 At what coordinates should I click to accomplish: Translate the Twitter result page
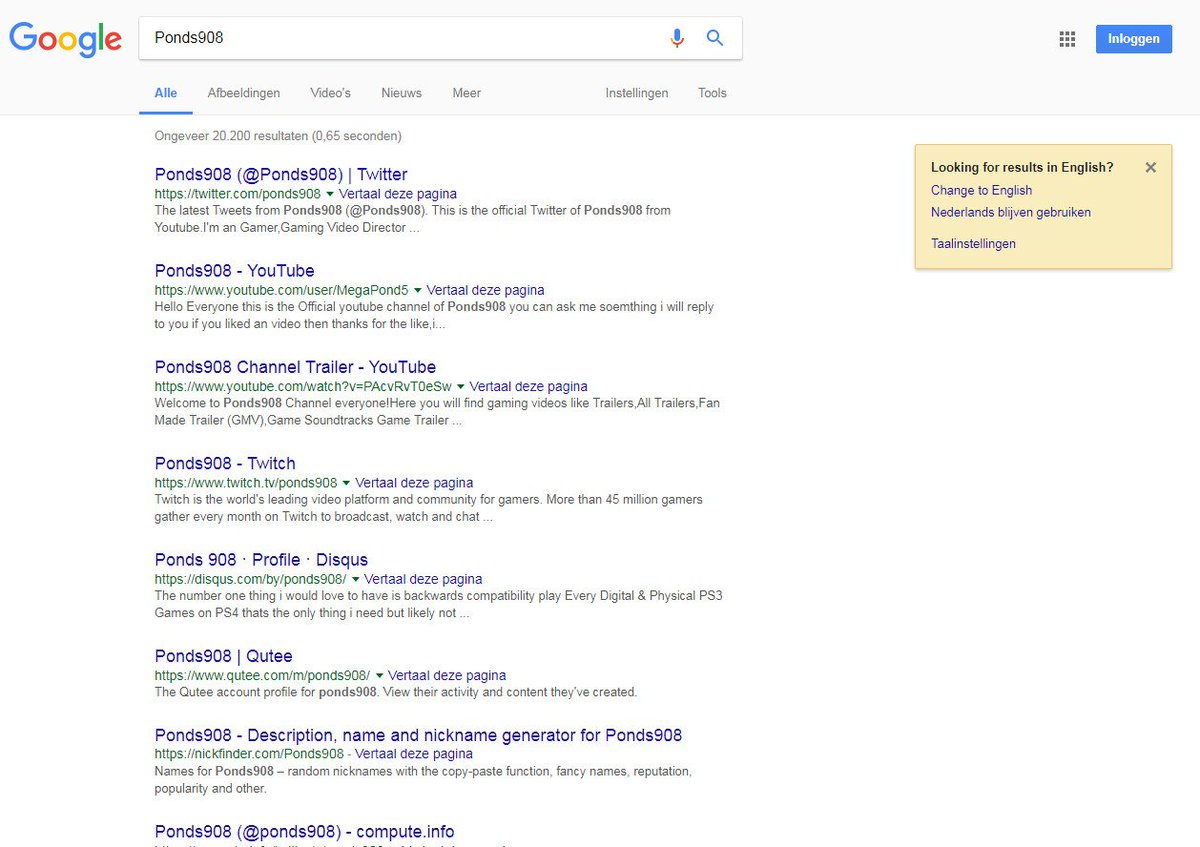(x=398, y=194)
